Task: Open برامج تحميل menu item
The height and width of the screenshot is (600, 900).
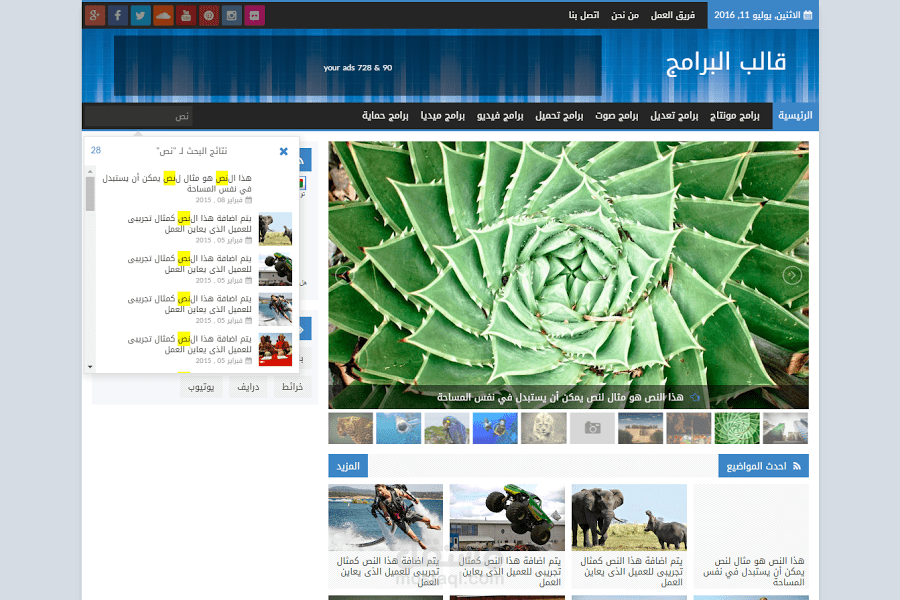Action: [559, 115]
